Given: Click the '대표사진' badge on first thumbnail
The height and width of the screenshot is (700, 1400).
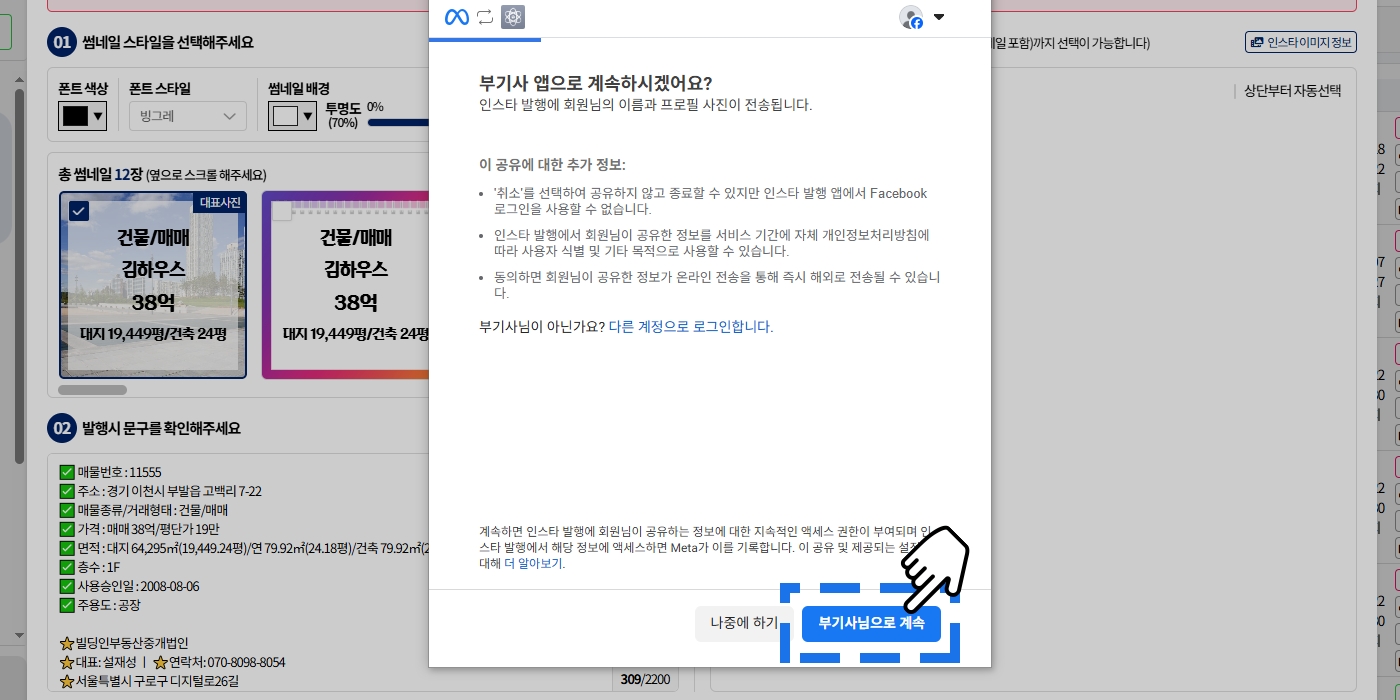Looking at the screenshot, I should [220, 202].
